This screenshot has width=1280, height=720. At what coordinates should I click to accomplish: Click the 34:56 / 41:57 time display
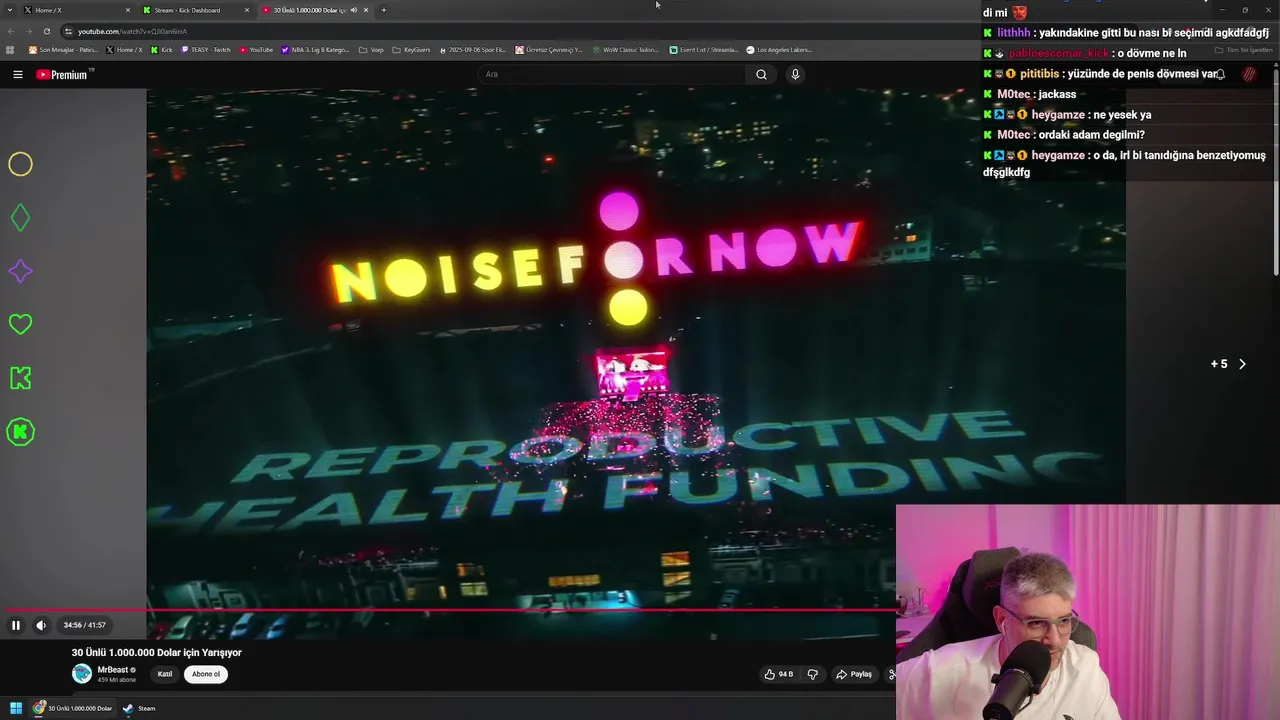point(85,625)
